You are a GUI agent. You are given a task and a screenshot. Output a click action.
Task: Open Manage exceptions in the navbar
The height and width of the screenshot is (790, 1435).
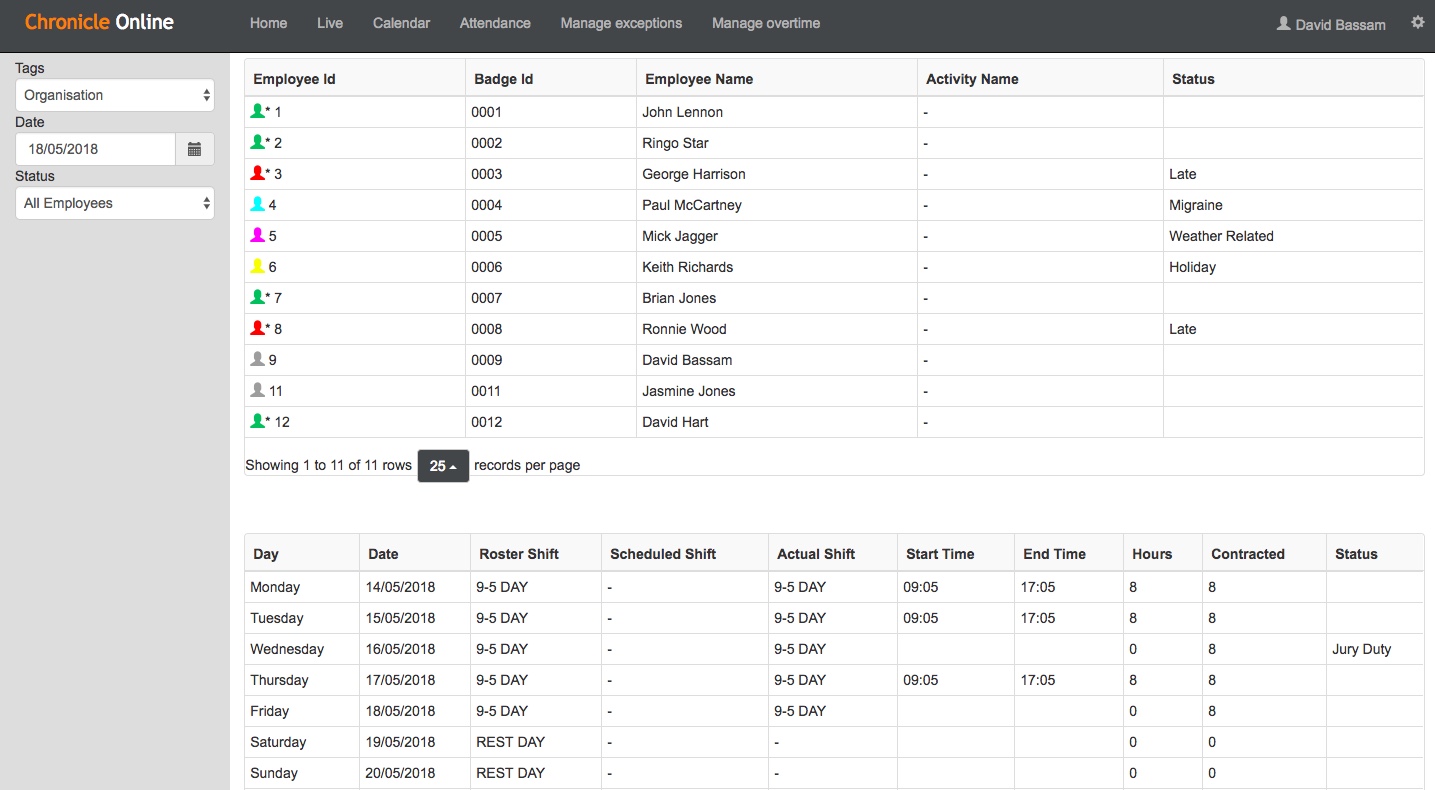pos(621,23)
